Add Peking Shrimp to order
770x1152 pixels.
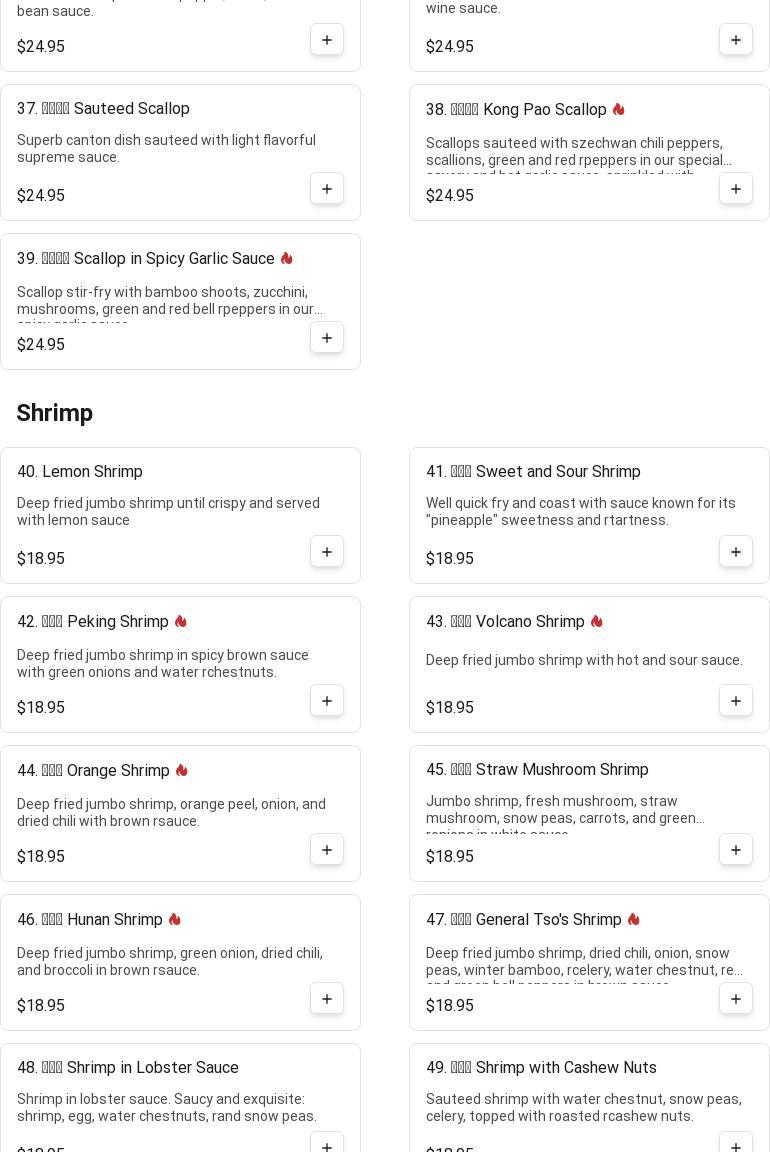327,701
